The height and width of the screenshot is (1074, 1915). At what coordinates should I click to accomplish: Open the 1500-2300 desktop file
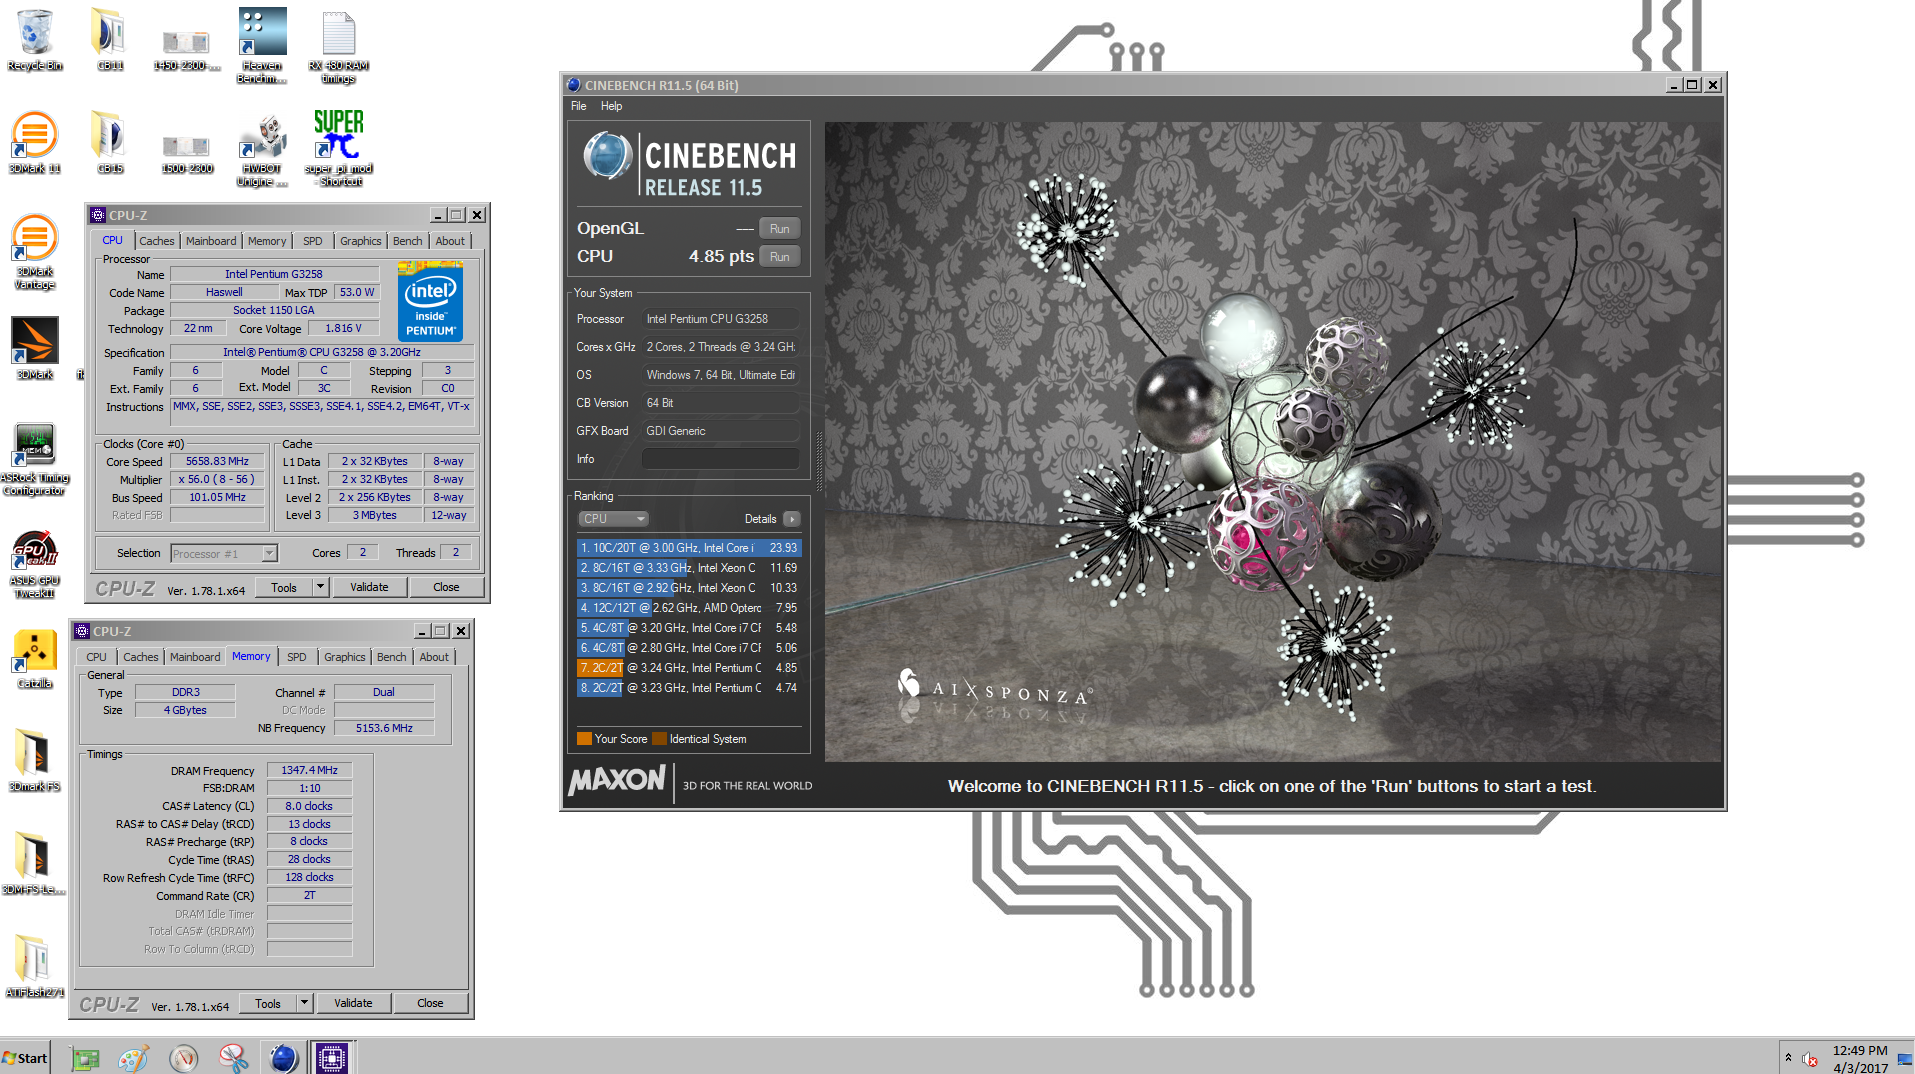click(x=186, y=152)
